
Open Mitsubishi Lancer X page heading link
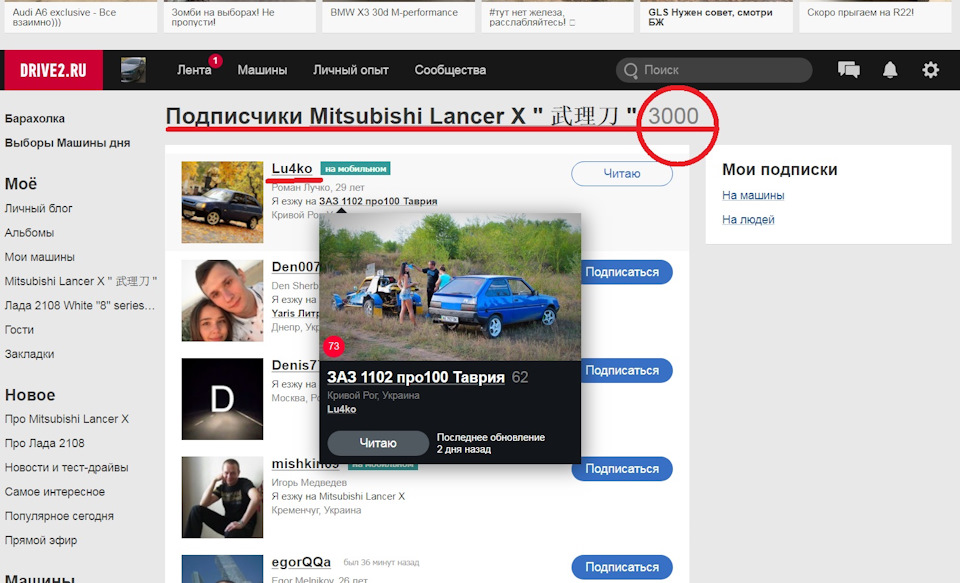473,116
